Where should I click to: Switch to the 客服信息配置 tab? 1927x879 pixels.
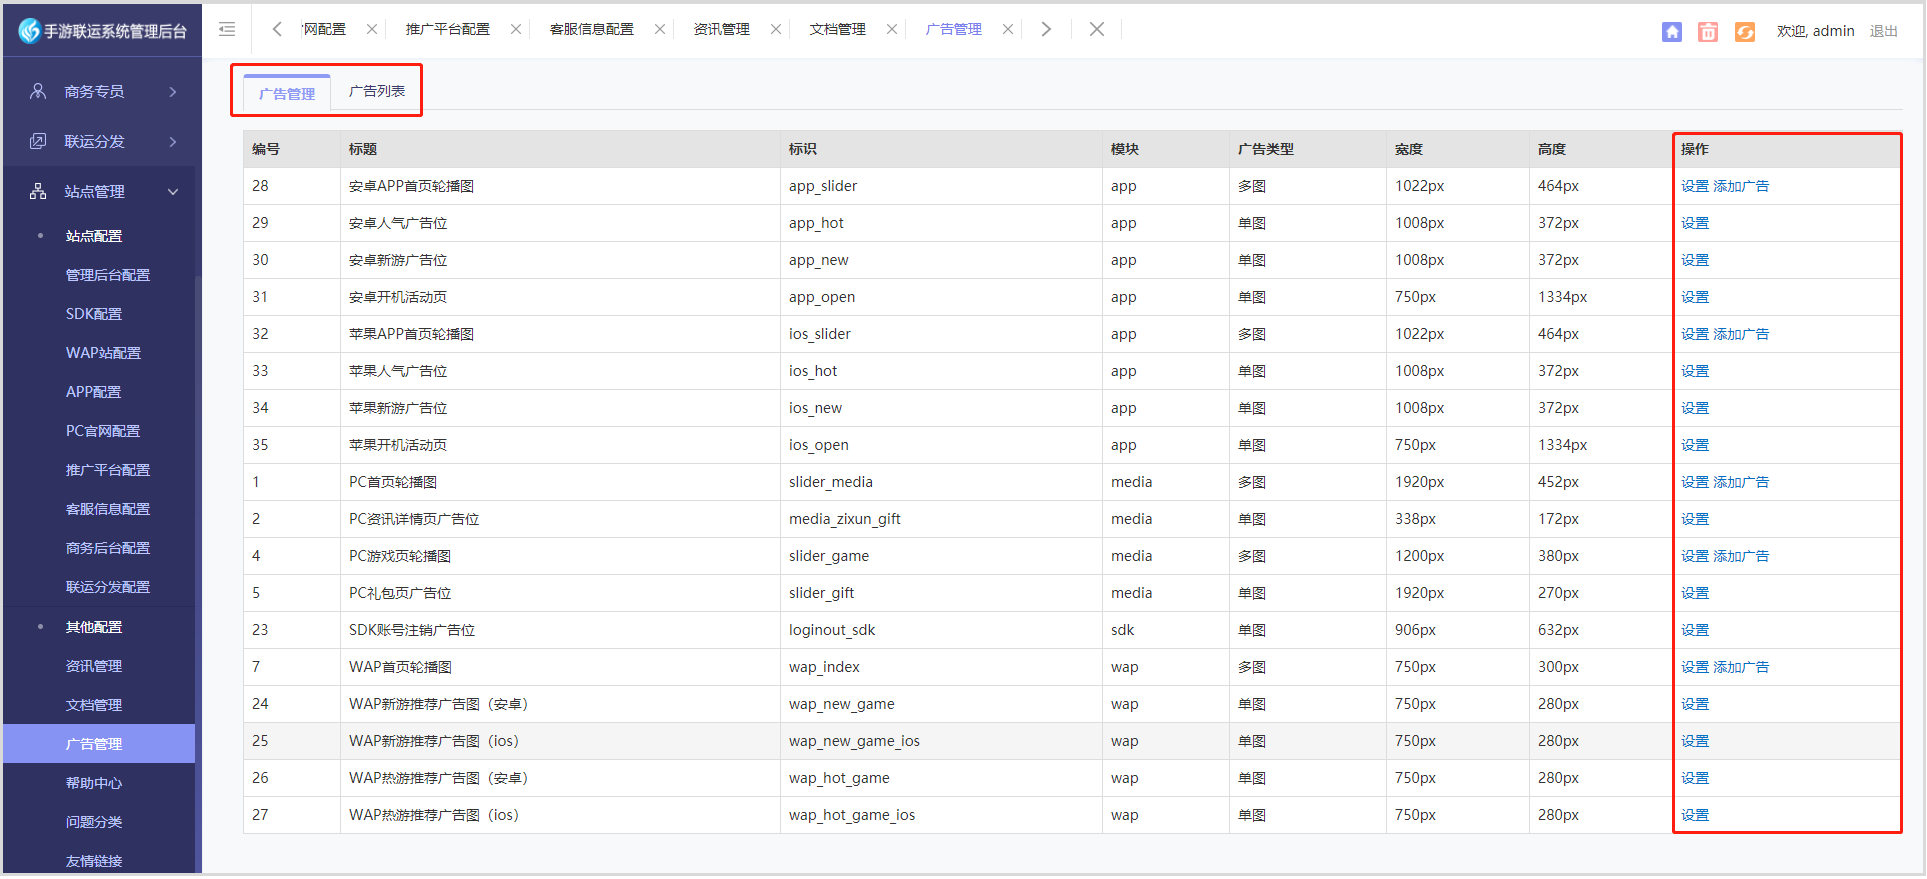592,29
